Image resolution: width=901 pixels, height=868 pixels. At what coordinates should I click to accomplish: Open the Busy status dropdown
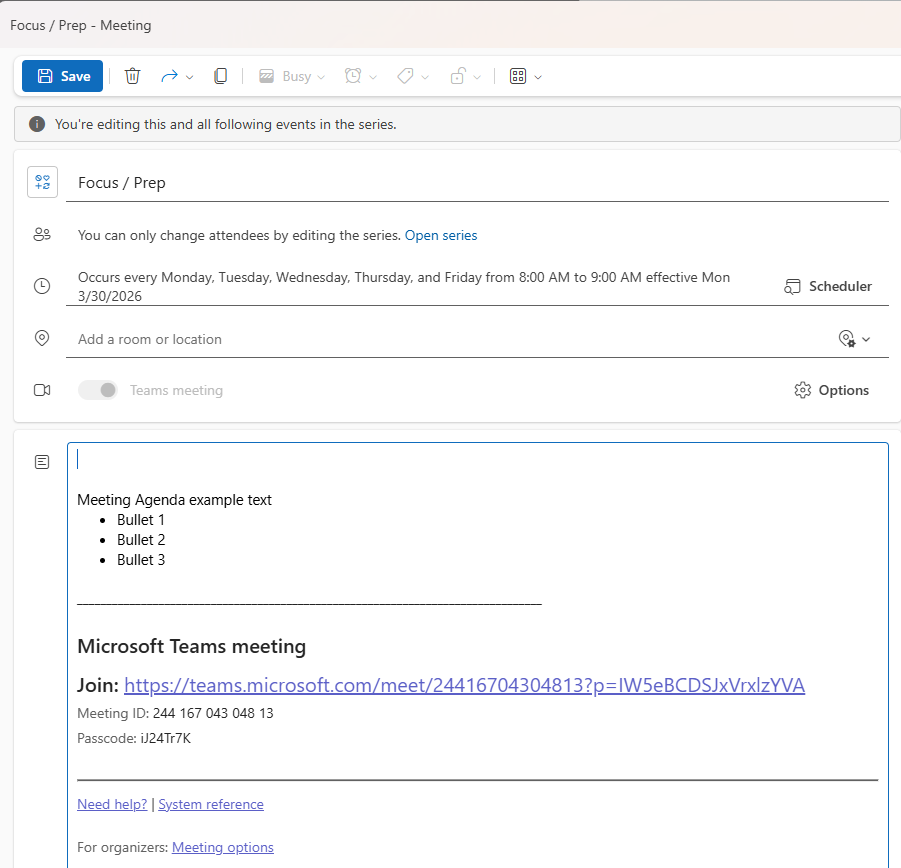tap(292, 76)
